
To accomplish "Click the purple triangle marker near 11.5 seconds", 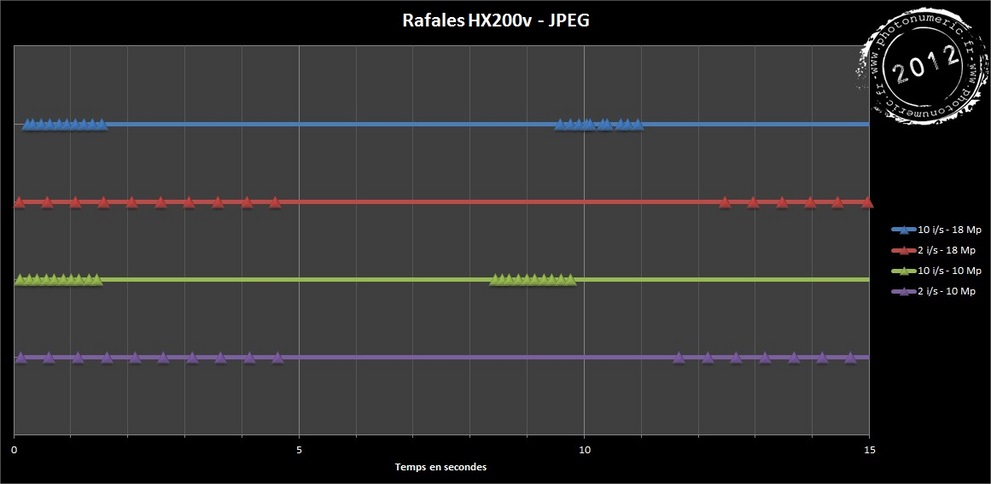I will (x=679, y=358).
